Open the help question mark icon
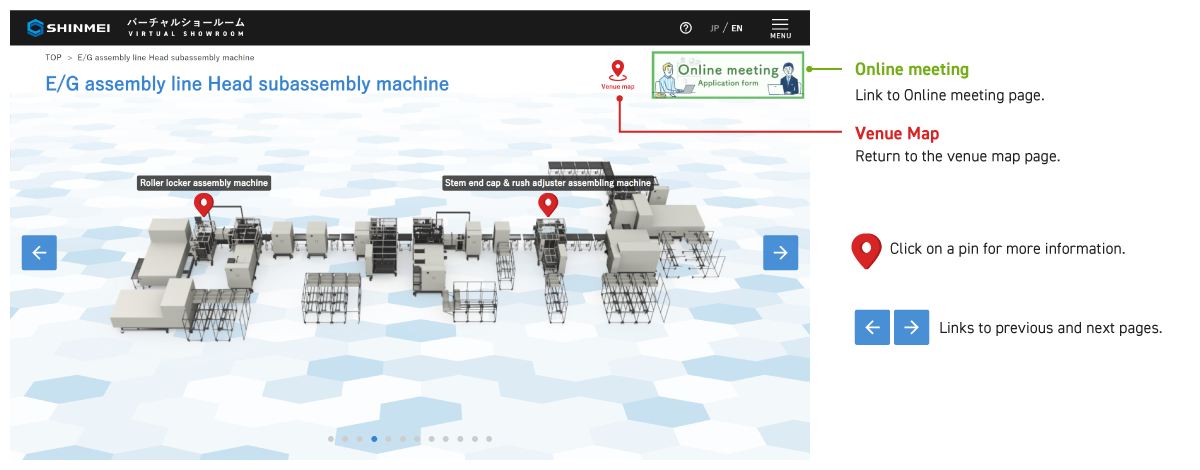Viewport: 1200px width, 470px height. 685,28
